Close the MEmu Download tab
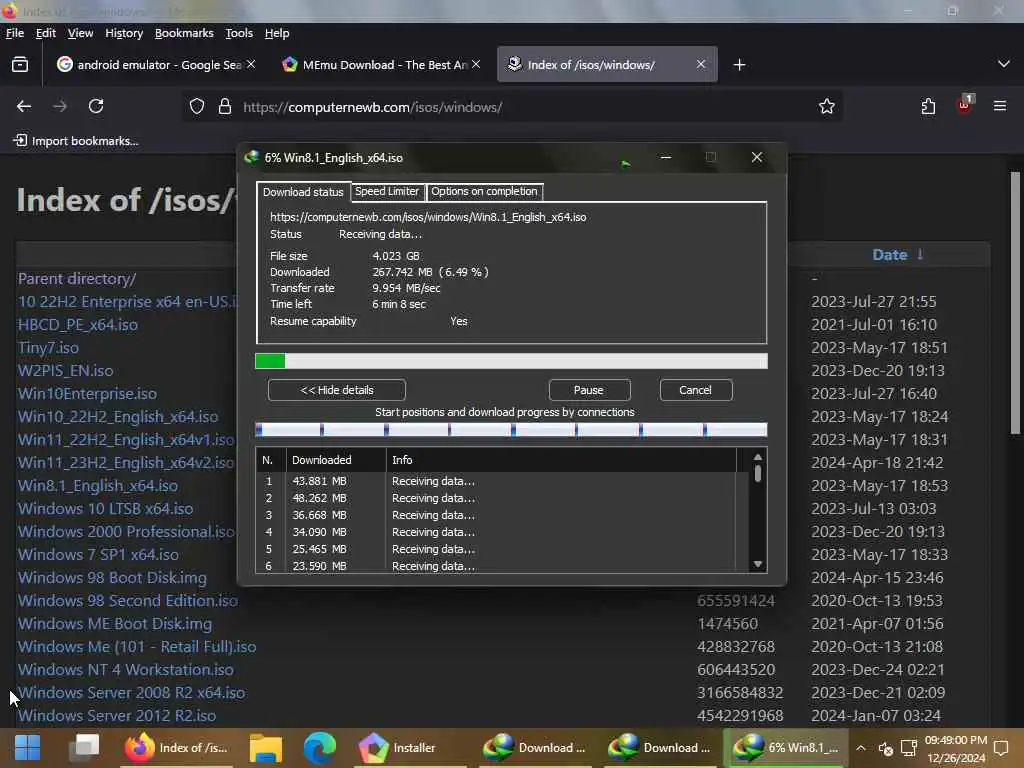 (476, 64)
